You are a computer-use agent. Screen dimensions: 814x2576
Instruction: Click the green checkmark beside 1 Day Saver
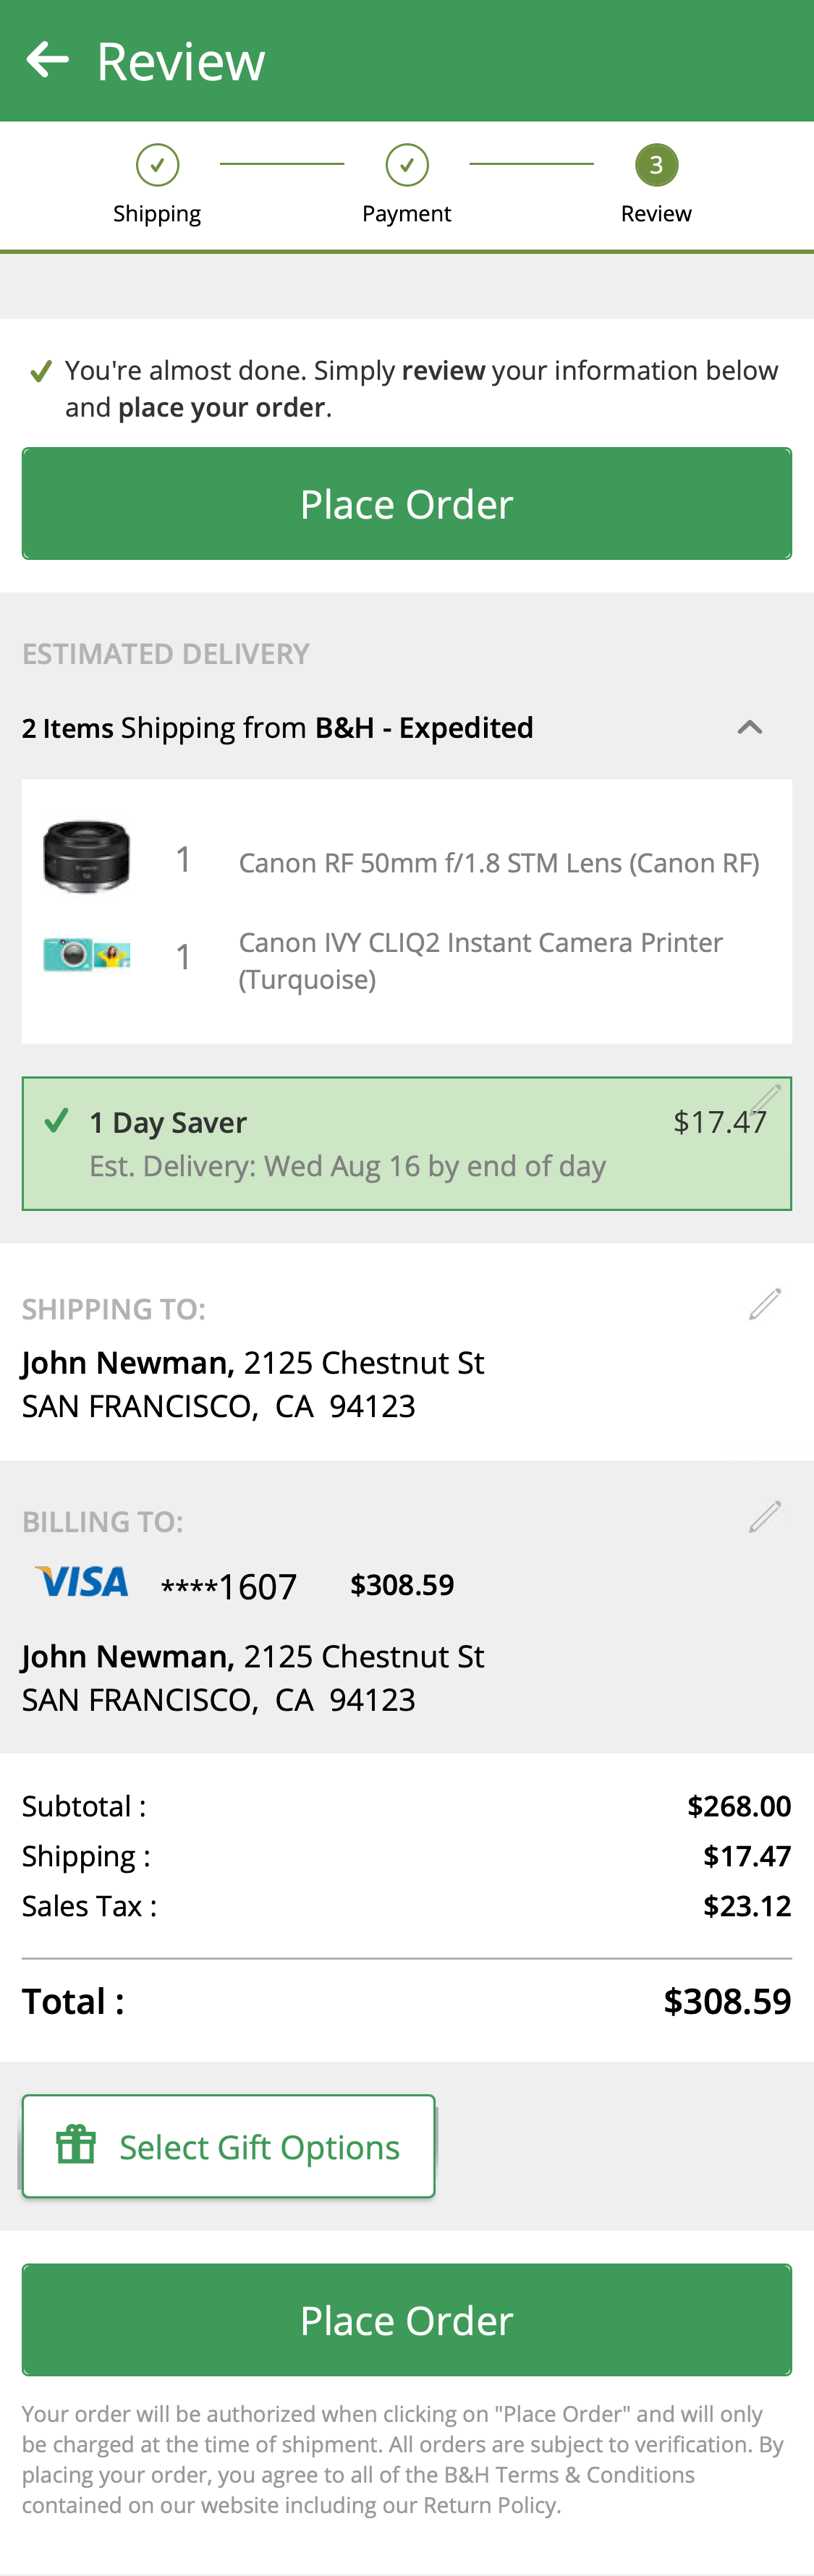tap(57, 1120)
